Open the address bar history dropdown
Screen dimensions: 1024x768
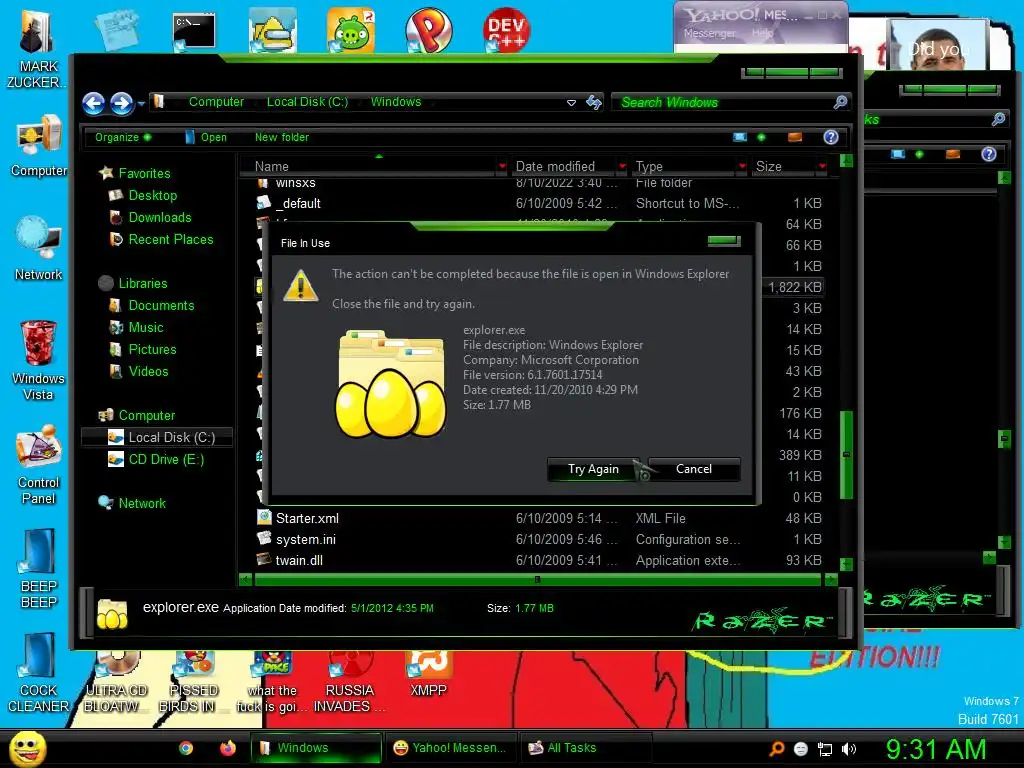tap(571, 103)
